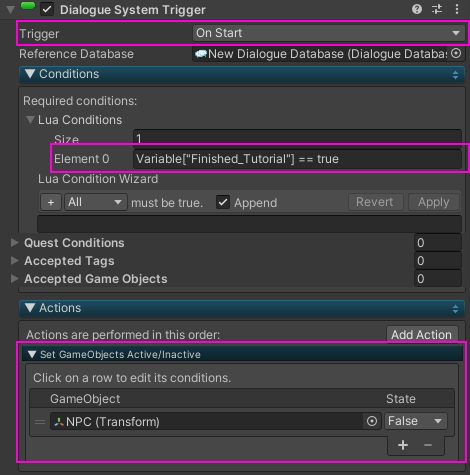Toggle the Append checkbox
The width and height of the screenshot is (470, 475).
[223, 202]
